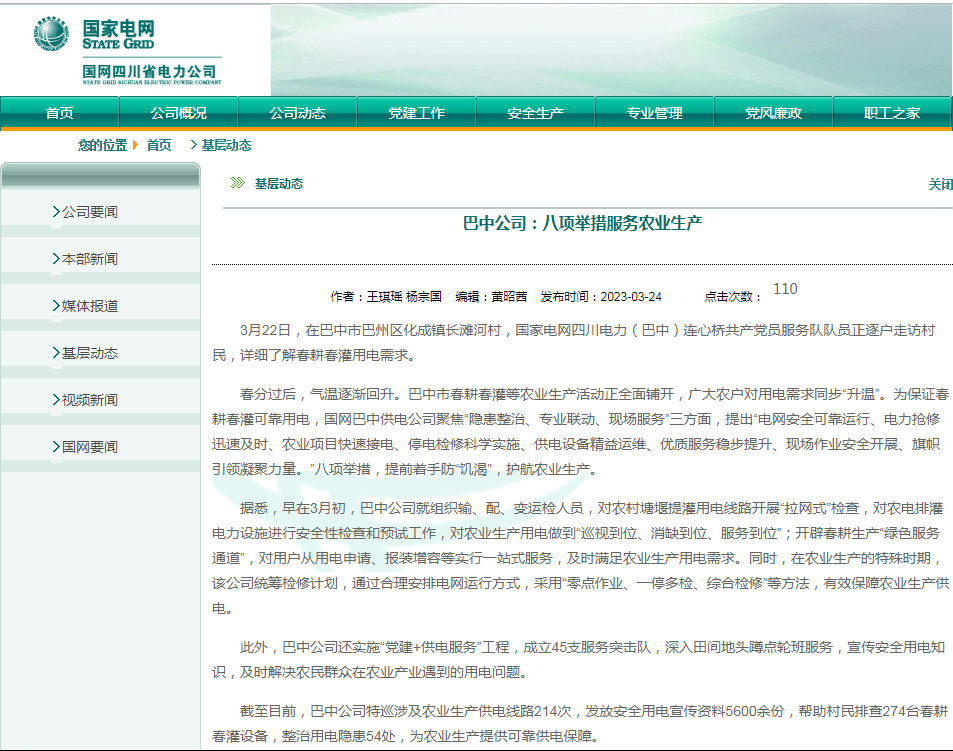Click the author text 王琪瑶 杨宗国

tap(404, 297)
